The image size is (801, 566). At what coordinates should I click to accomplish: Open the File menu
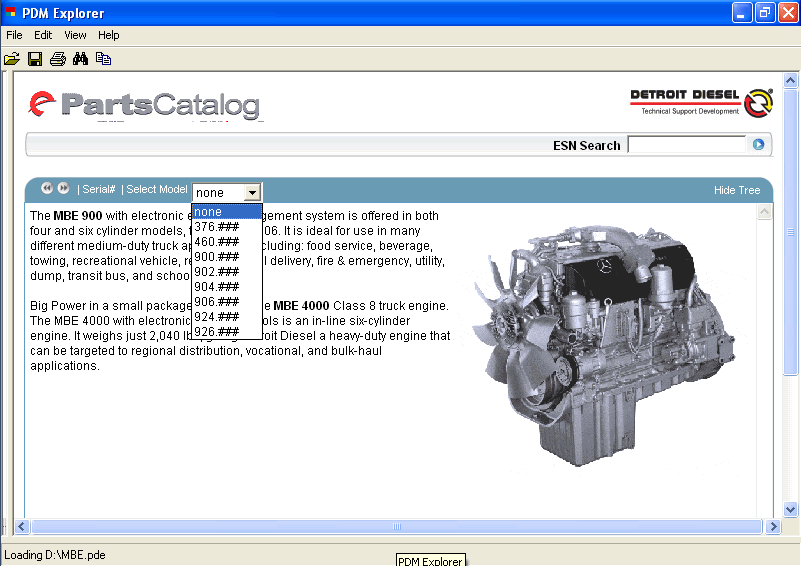(14, 35)
